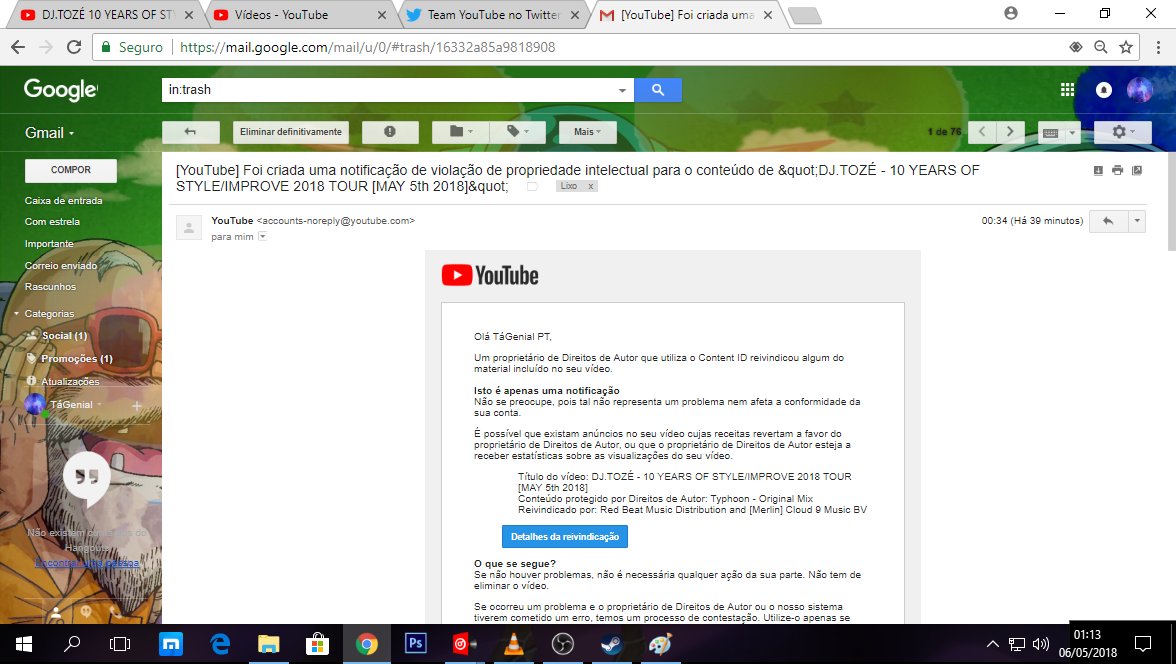
Task: Open the Mais options menu
Action: (x=587, y=132)
